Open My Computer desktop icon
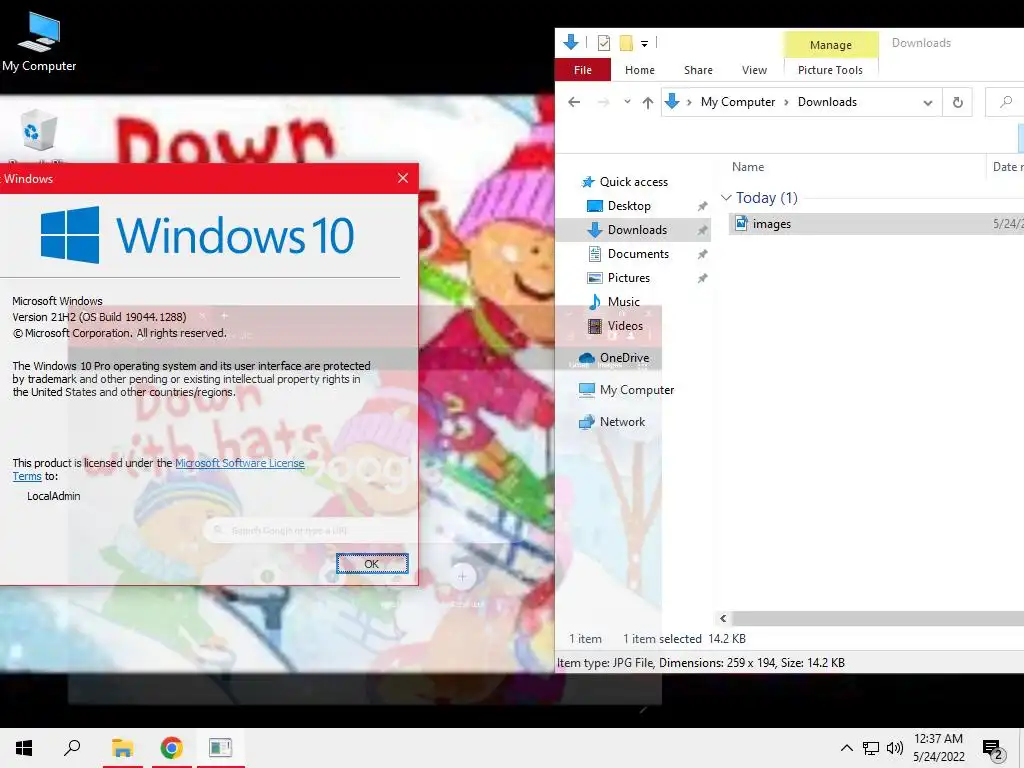Image resolution: width=1024 pixels, height=768 pixels. click(x=39, y=42)
